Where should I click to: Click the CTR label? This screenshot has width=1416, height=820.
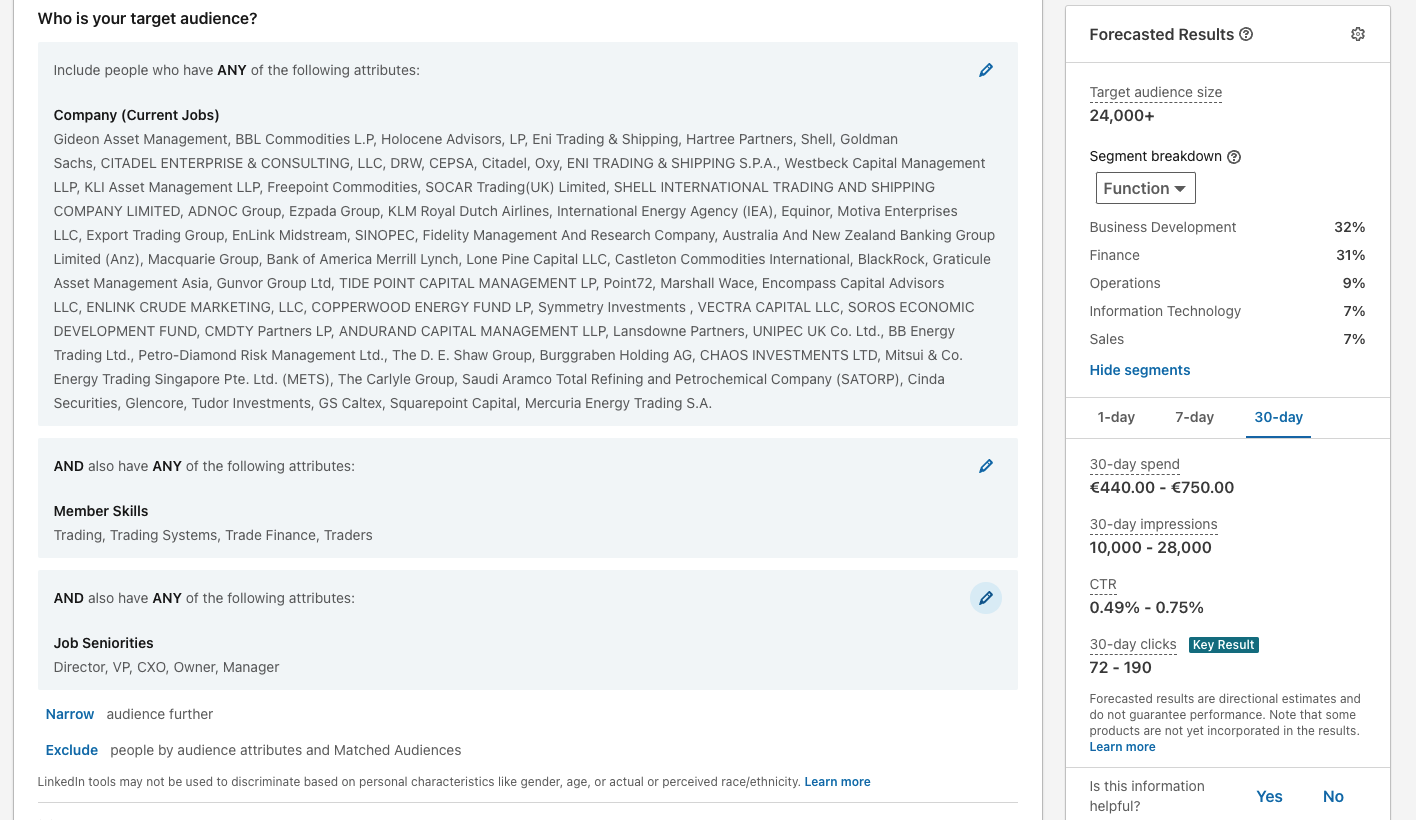point(1103,584)
